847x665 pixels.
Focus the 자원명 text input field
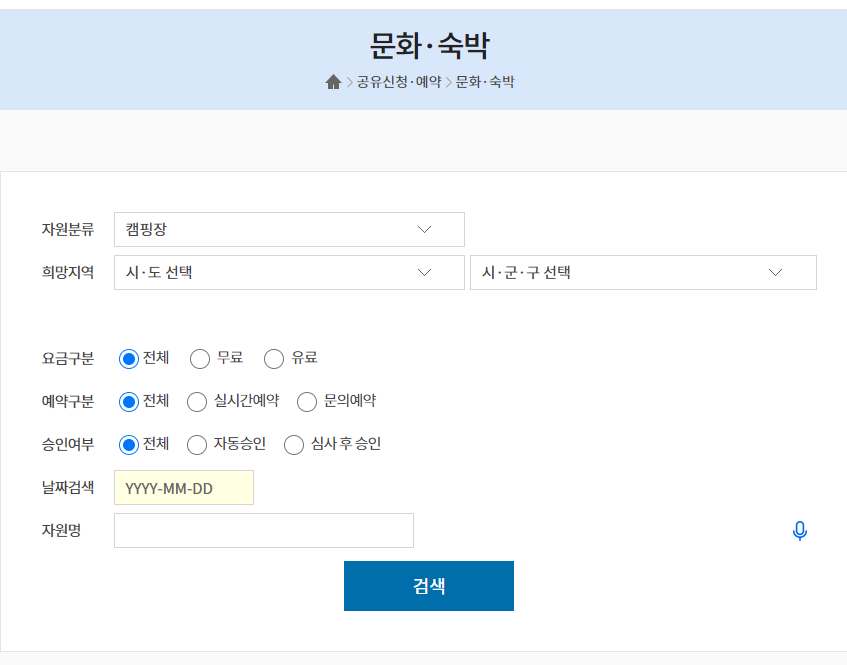(x=264, y=530)
